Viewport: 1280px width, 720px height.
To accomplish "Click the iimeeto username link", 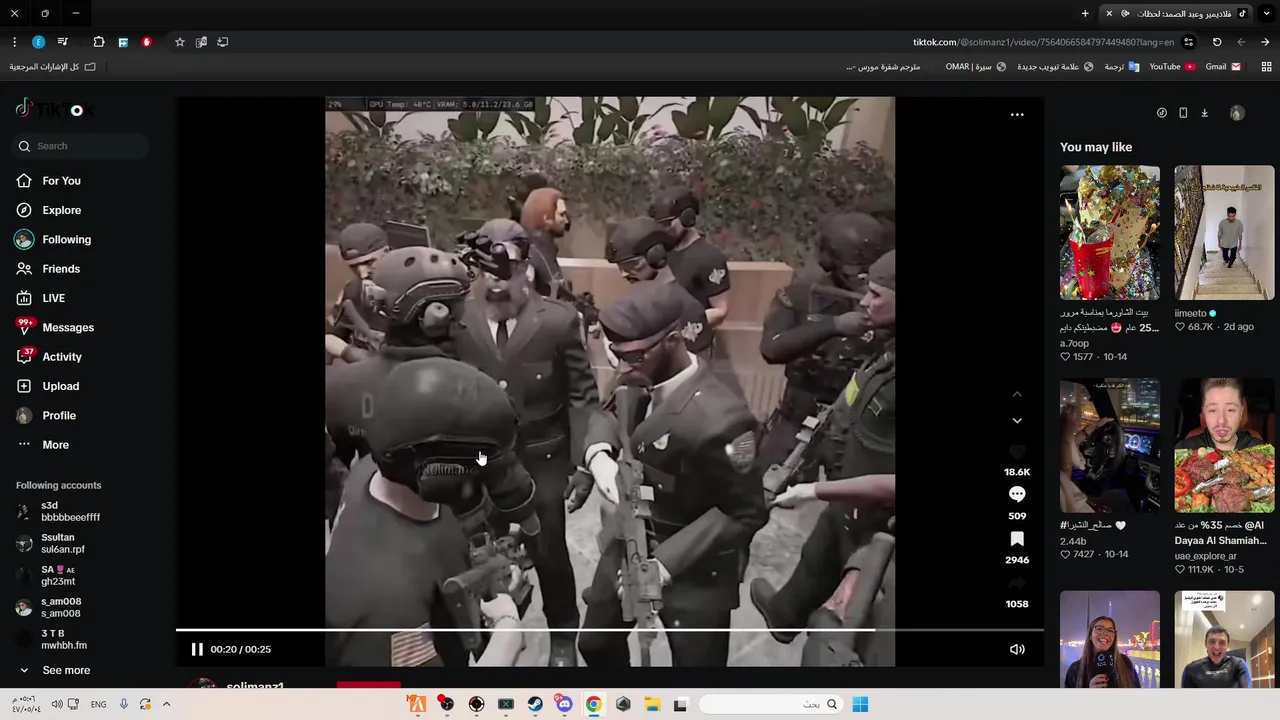I will click(x=1191, y=313).
